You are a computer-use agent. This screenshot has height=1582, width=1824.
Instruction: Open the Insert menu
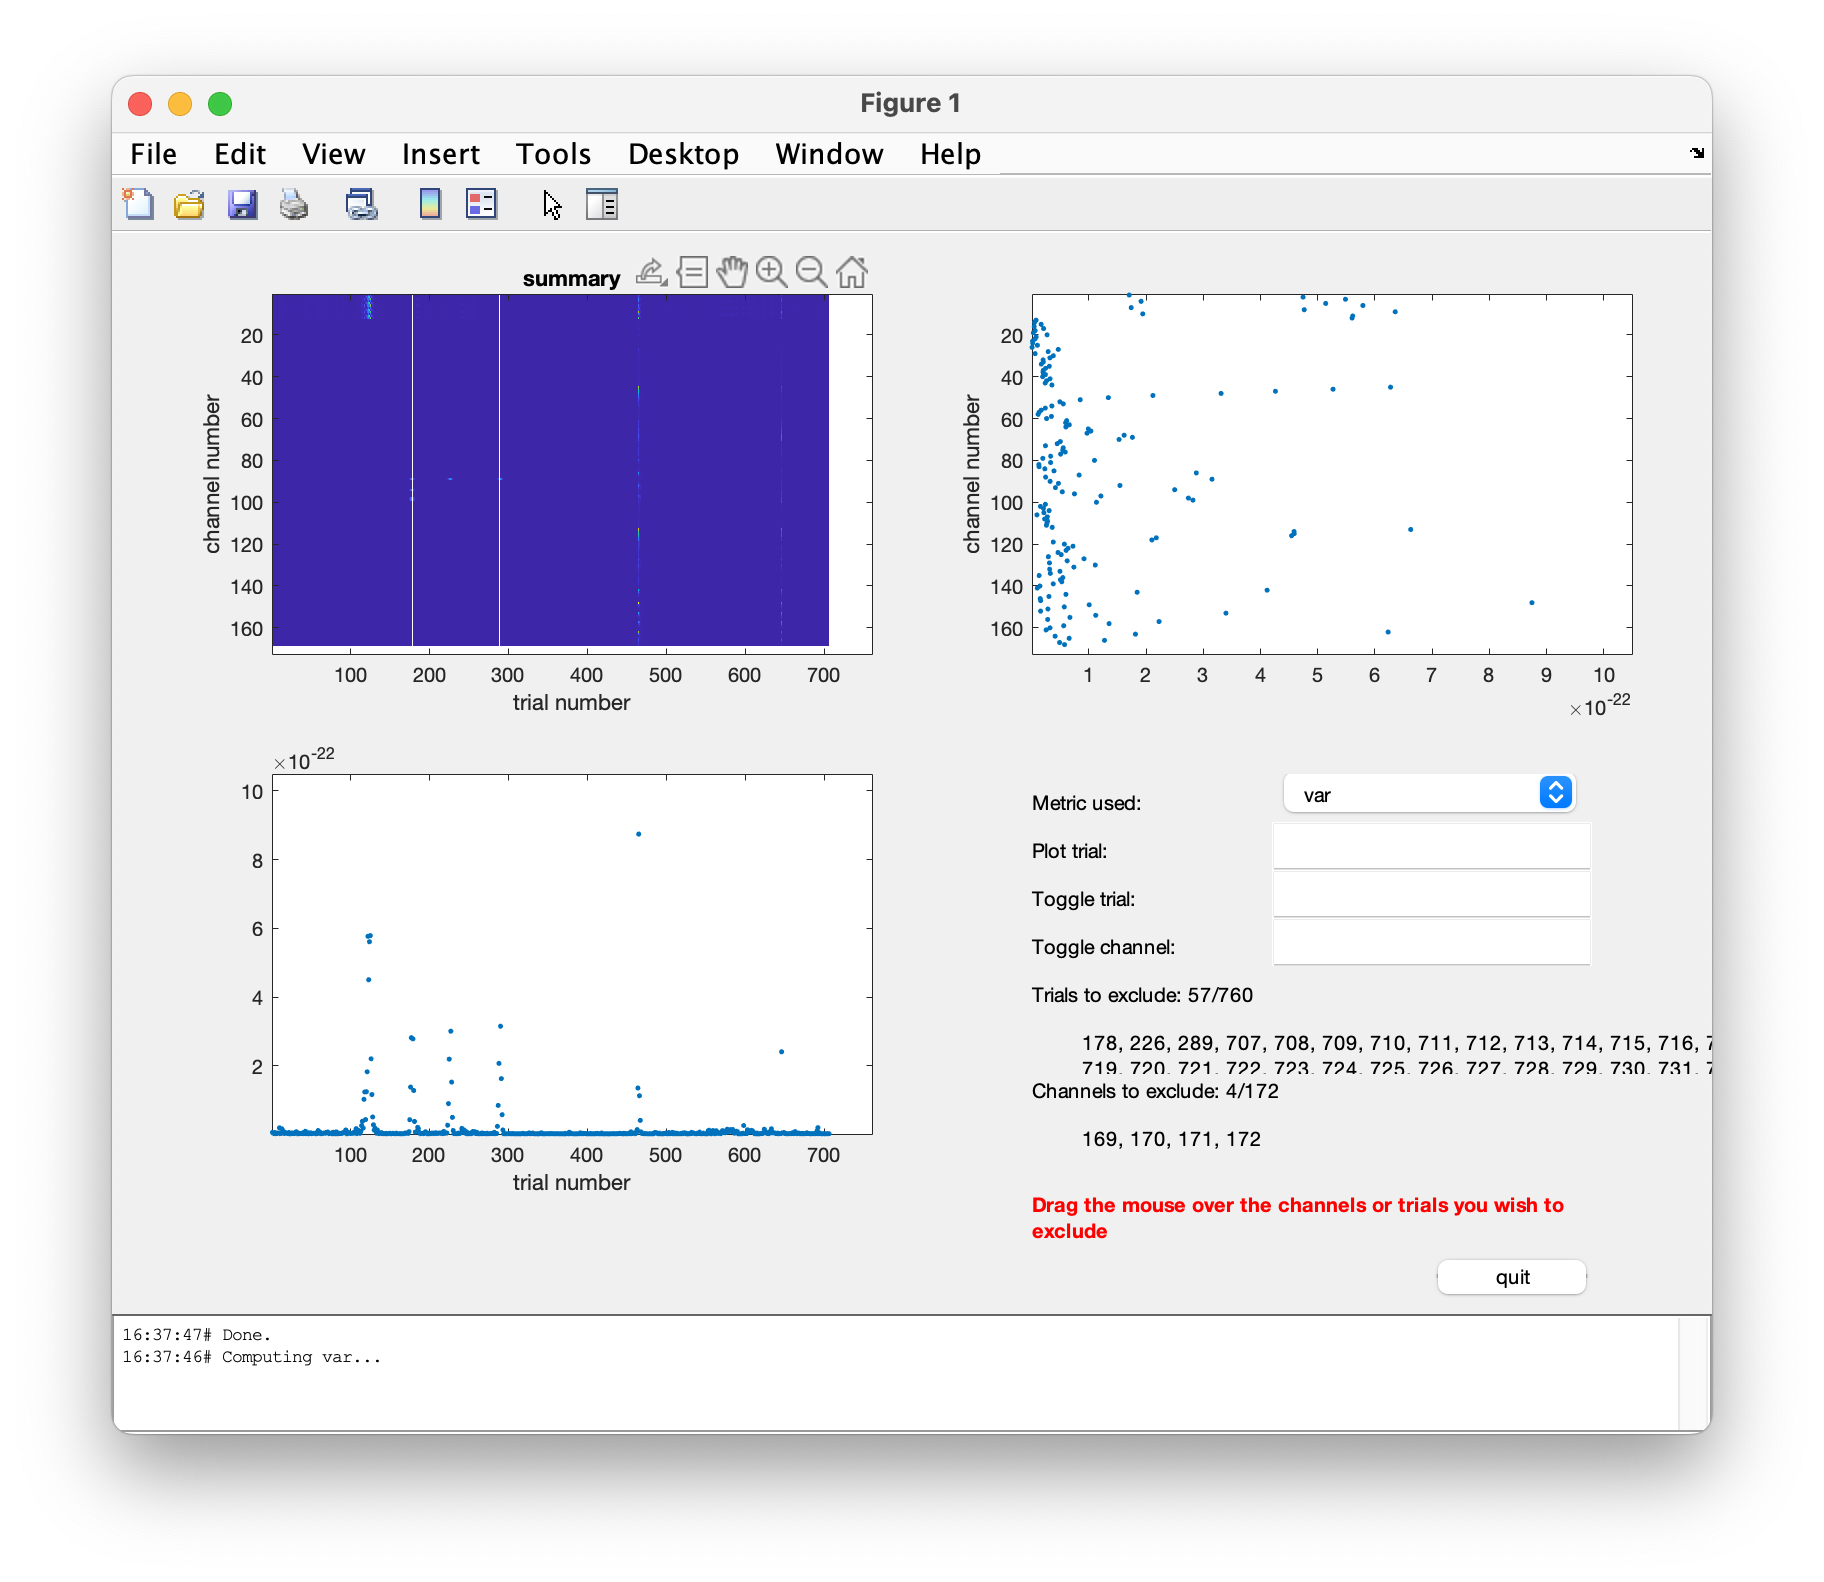click(x=440, y=154)
